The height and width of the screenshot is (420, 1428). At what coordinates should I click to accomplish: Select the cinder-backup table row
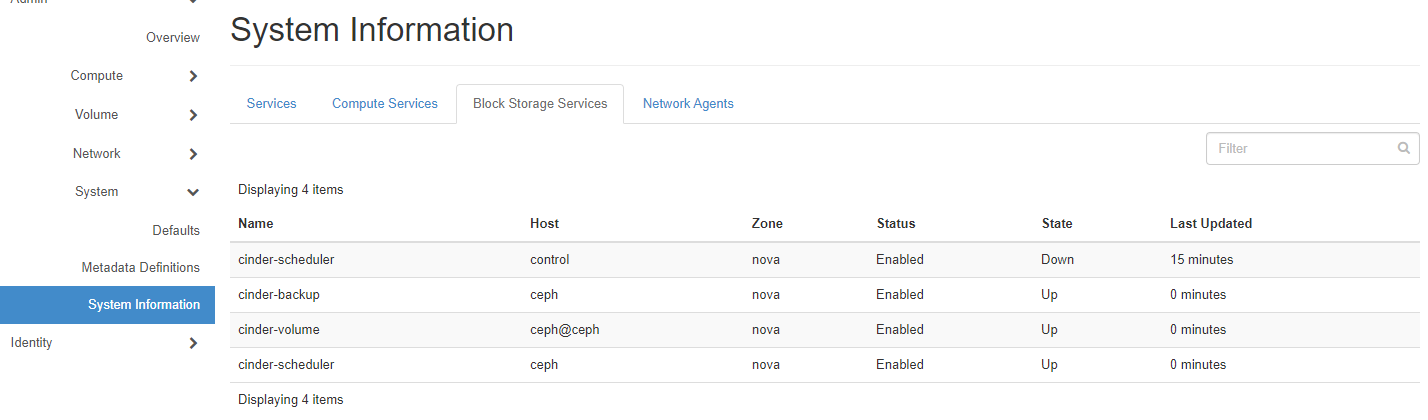tap(825, 295)
